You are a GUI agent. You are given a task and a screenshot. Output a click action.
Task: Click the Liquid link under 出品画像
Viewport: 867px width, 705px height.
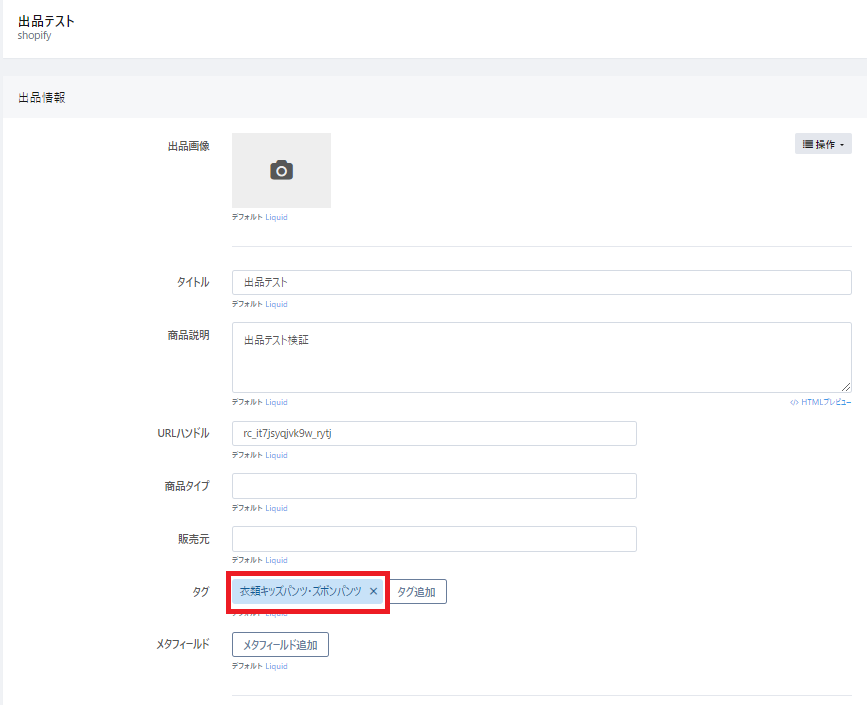276,217
